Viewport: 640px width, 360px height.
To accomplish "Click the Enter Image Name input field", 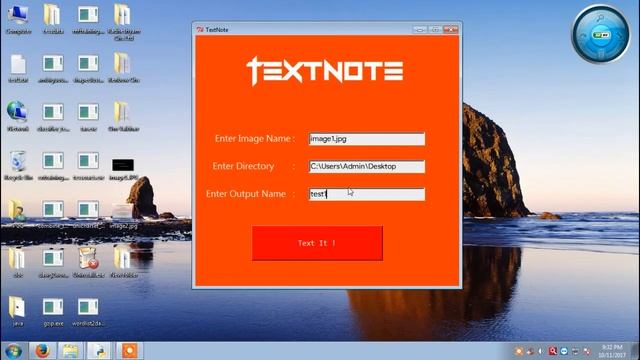I will (x=367, y=139).
